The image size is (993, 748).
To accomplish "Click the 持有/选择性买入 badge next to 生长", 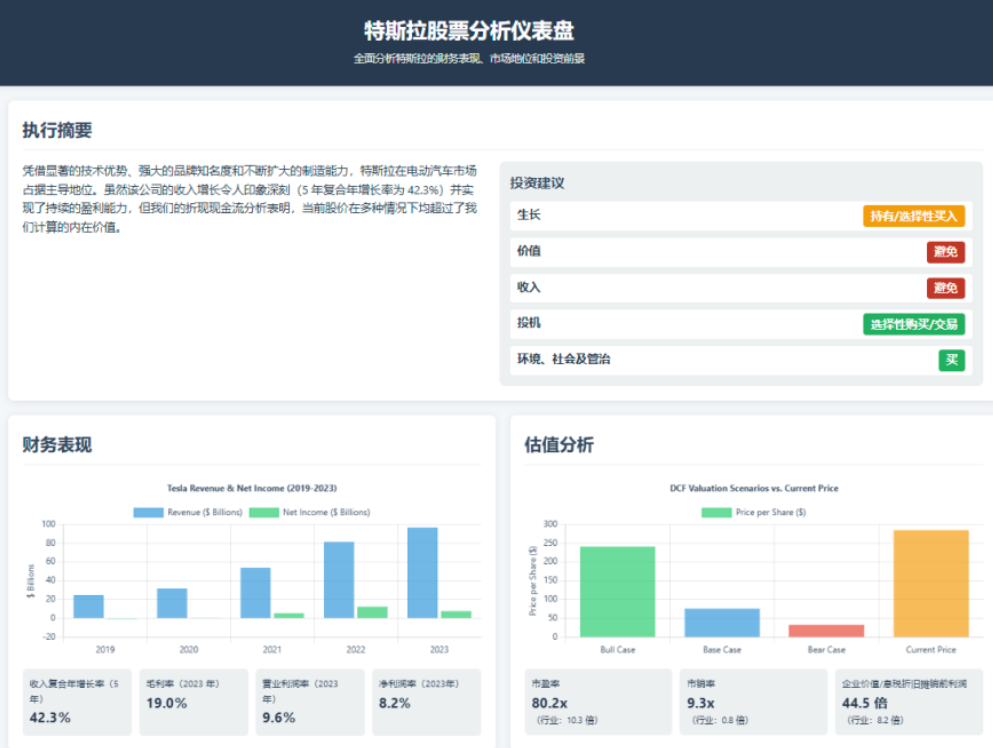I will point(913,215).
